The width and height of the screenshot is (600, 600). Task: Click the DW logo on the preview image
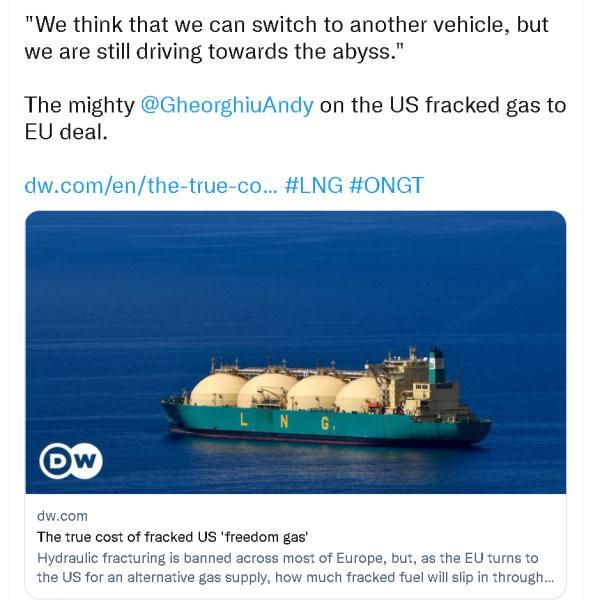tap(71, 461)
